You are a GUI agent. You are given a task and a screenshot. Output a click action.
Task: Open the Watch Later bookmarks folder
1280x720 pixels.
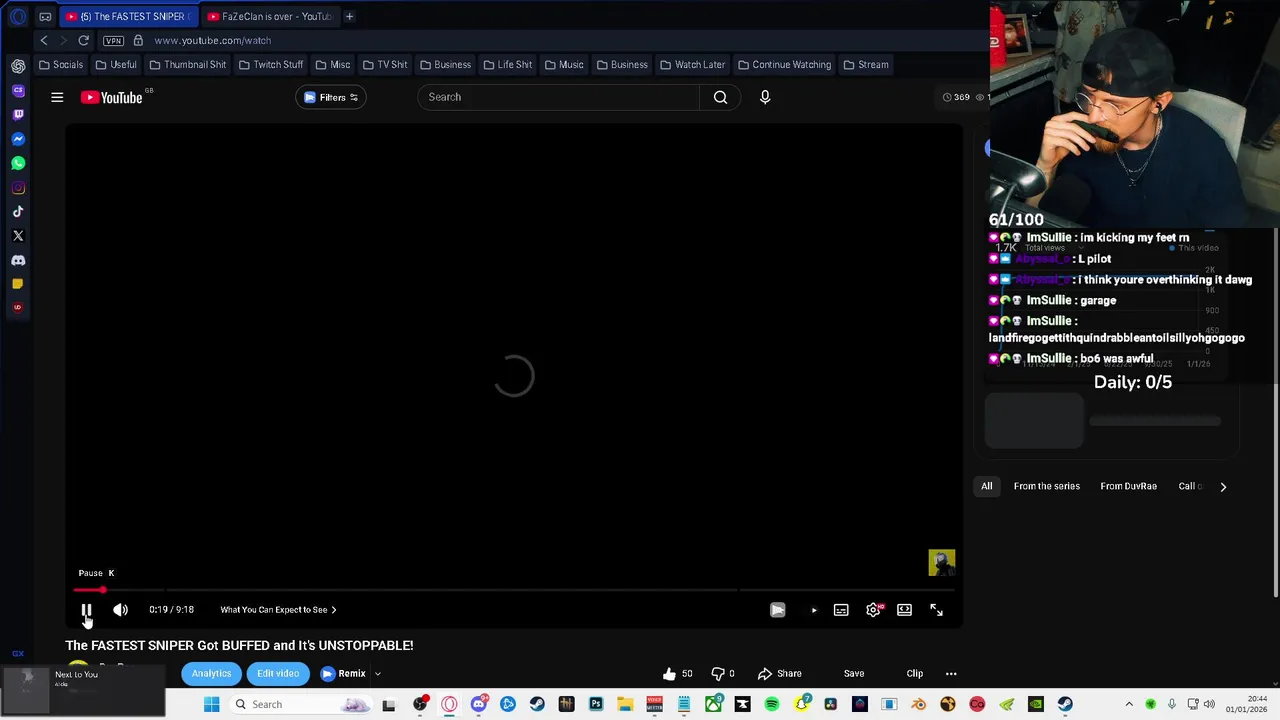692,65
